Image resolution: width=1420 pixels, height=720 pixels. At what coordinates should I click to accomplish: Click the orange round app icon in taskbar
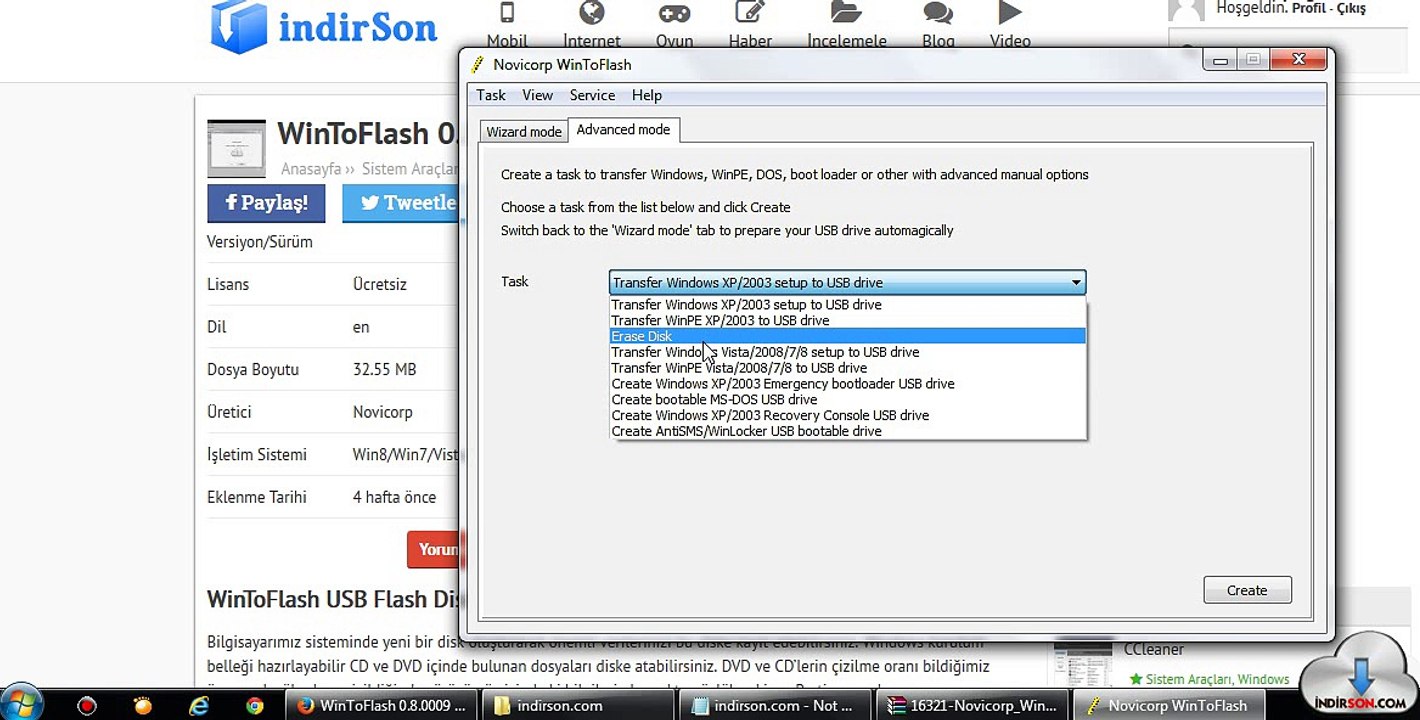tap(143, 705)
